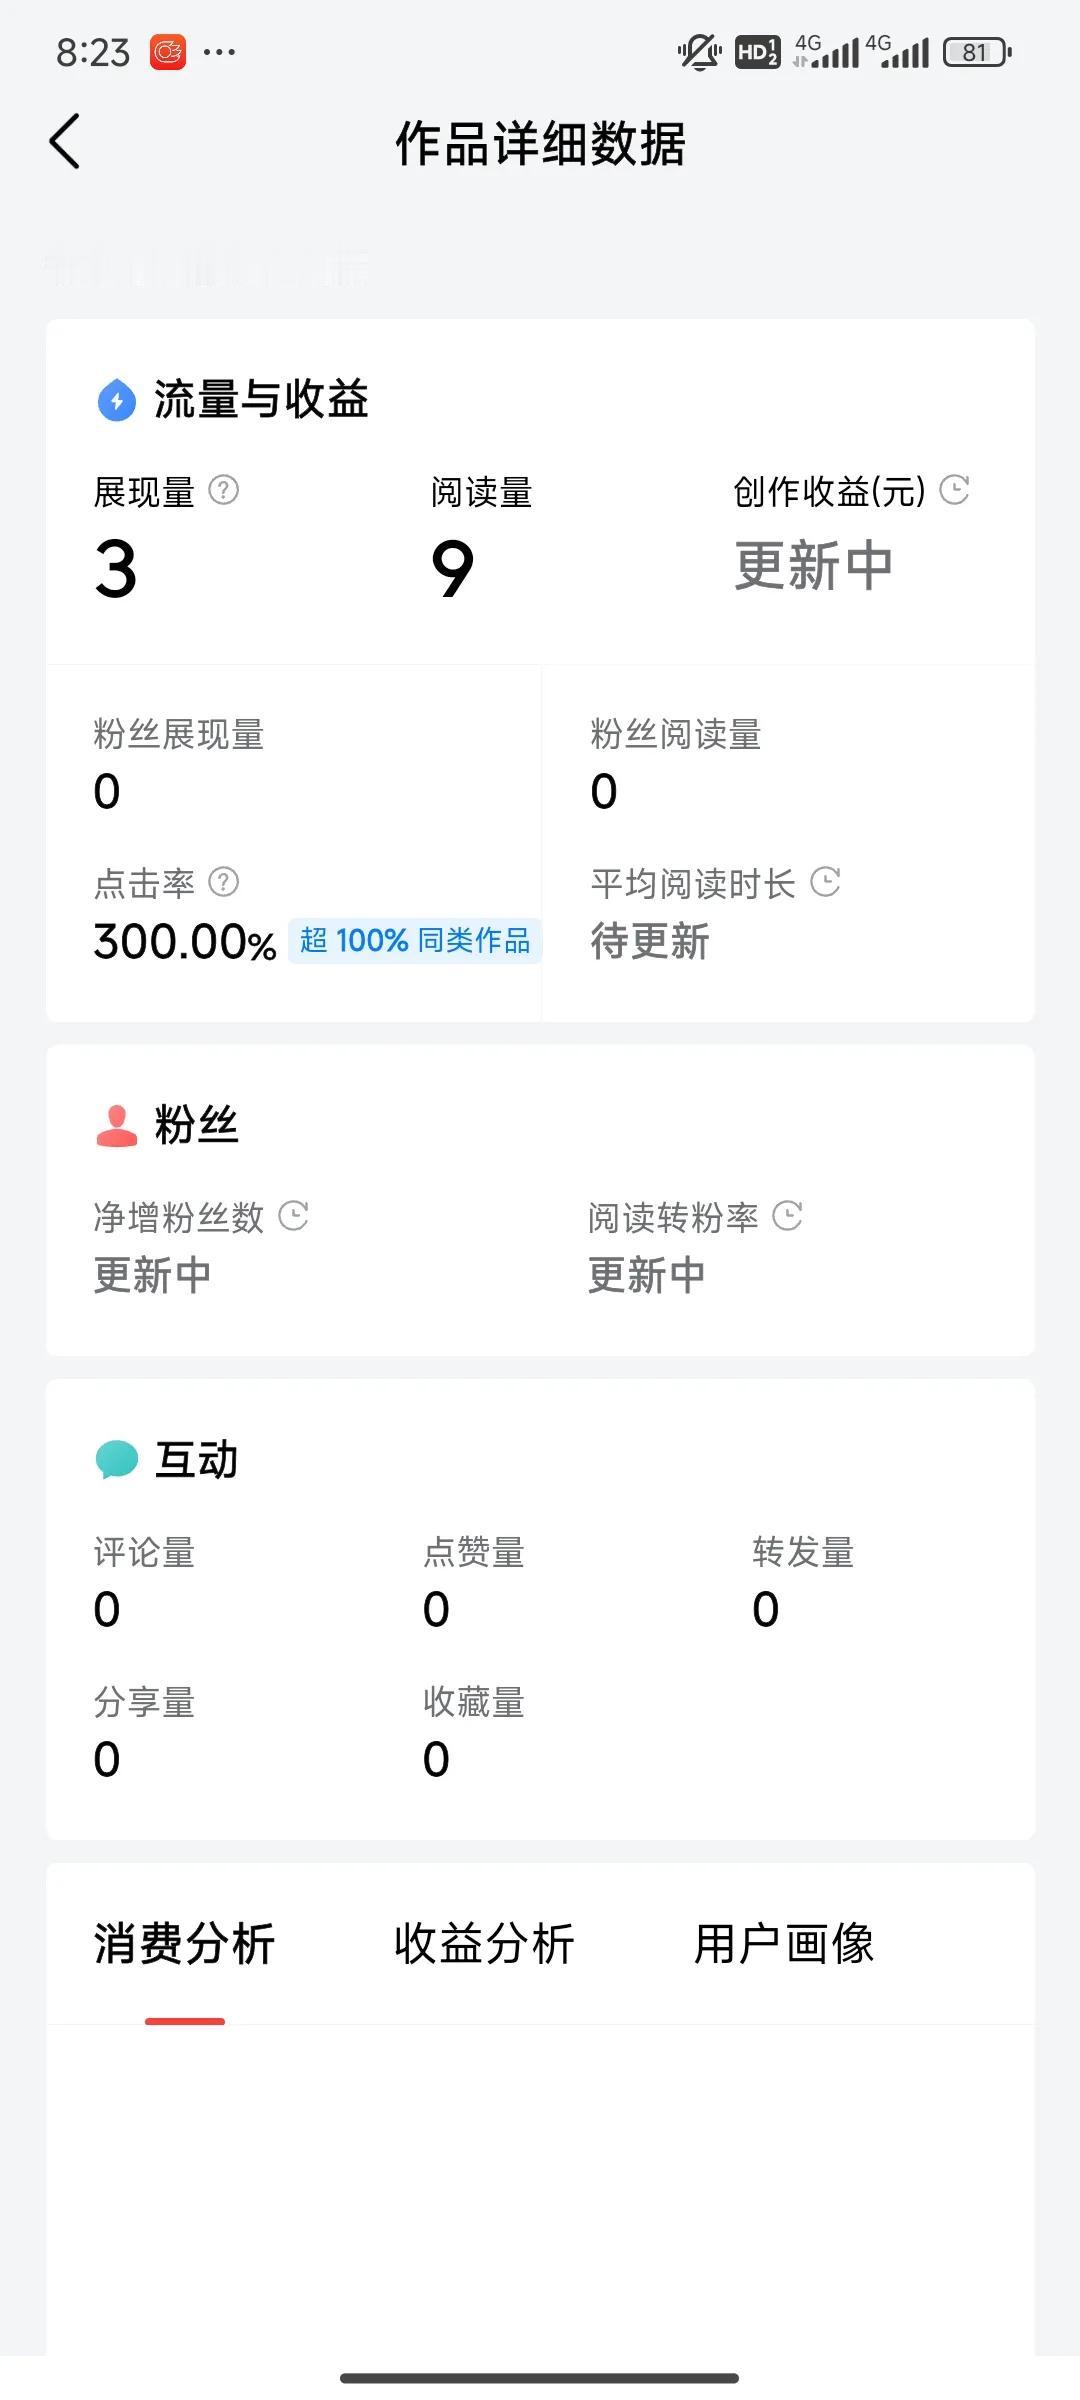The image size is (1080, 2400).
Task: Tap the 超100%同类作品 badge
Action: pyautogui.click(x=415, y=941)
